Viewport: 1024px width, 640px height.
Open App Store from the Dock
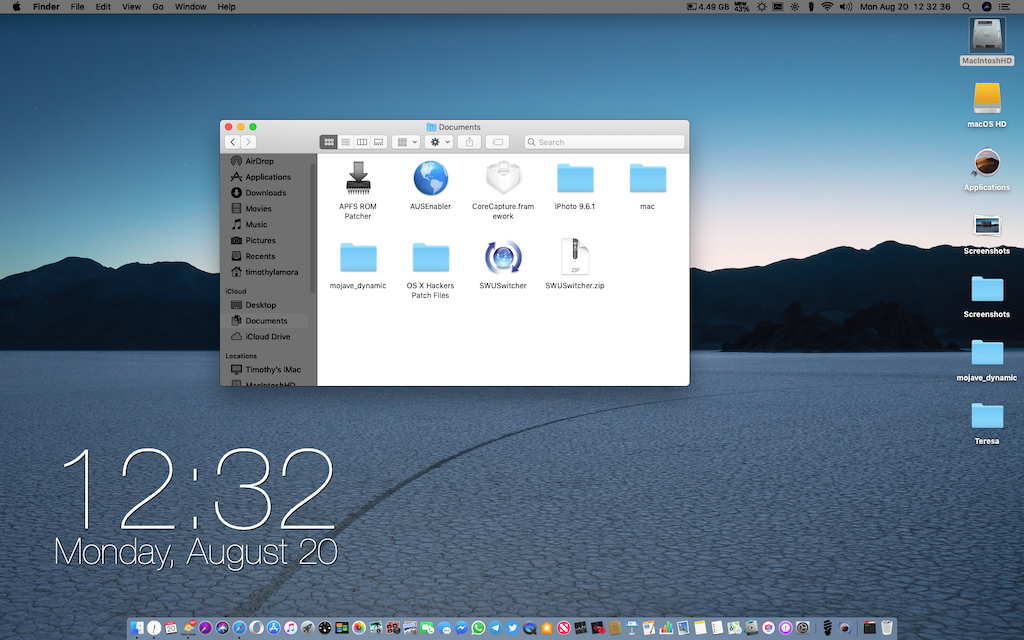tap(274, 628)
